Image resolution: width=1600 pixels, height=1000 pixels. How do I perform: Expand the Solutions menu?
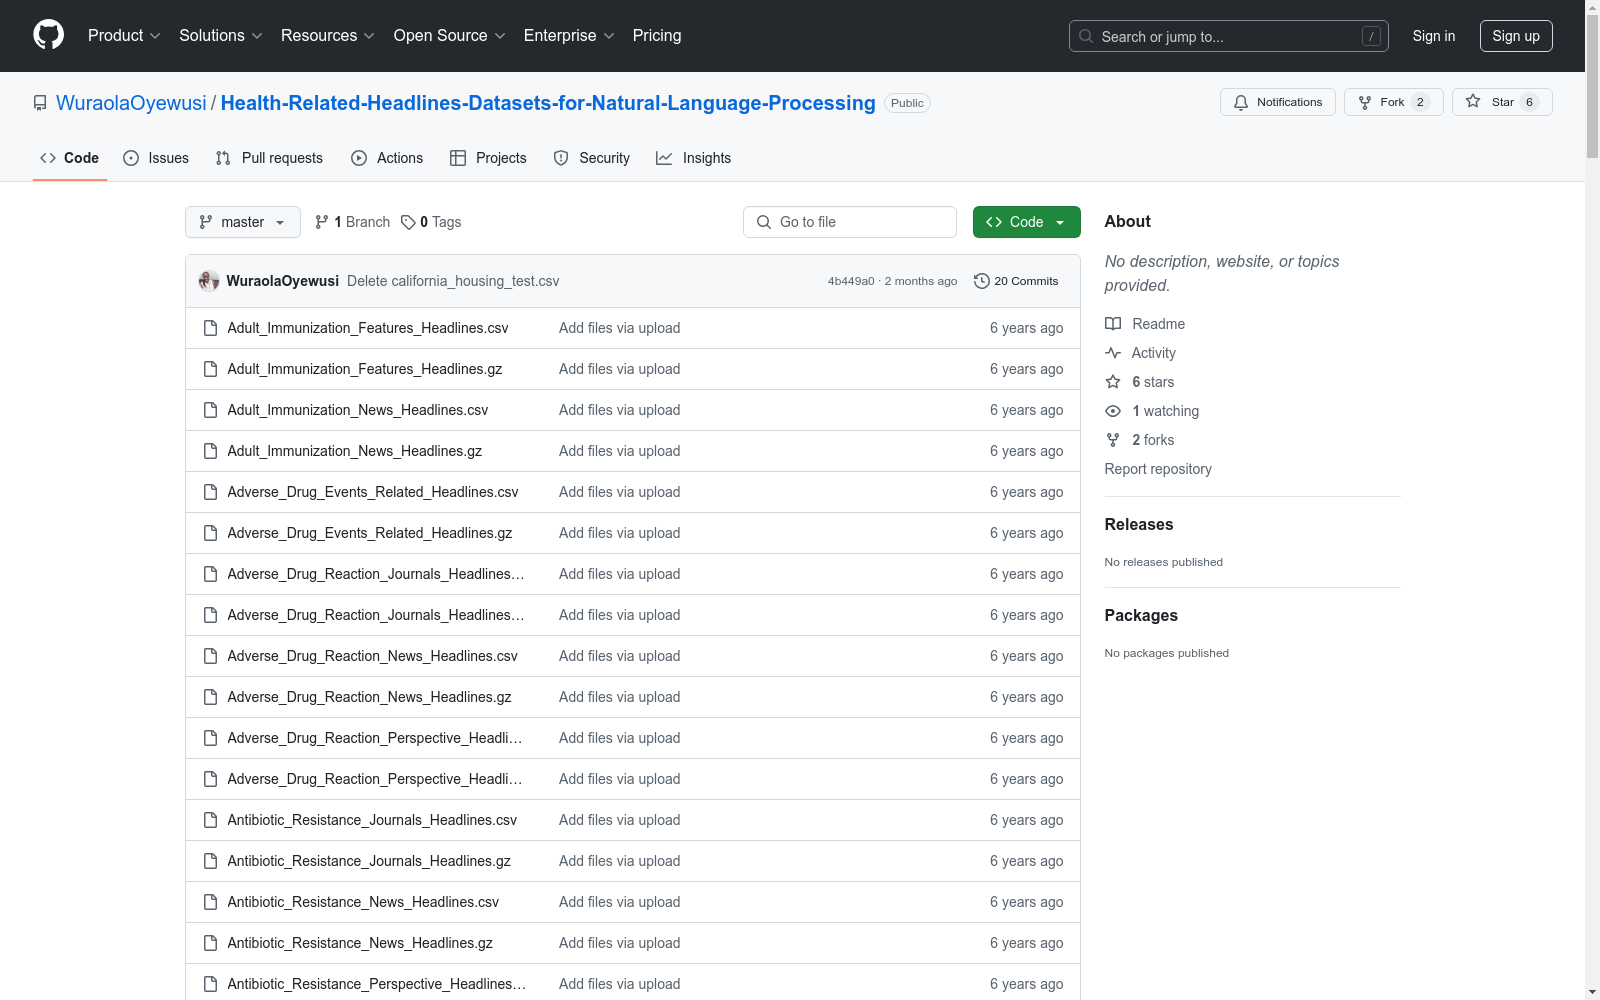pos(221,36)
